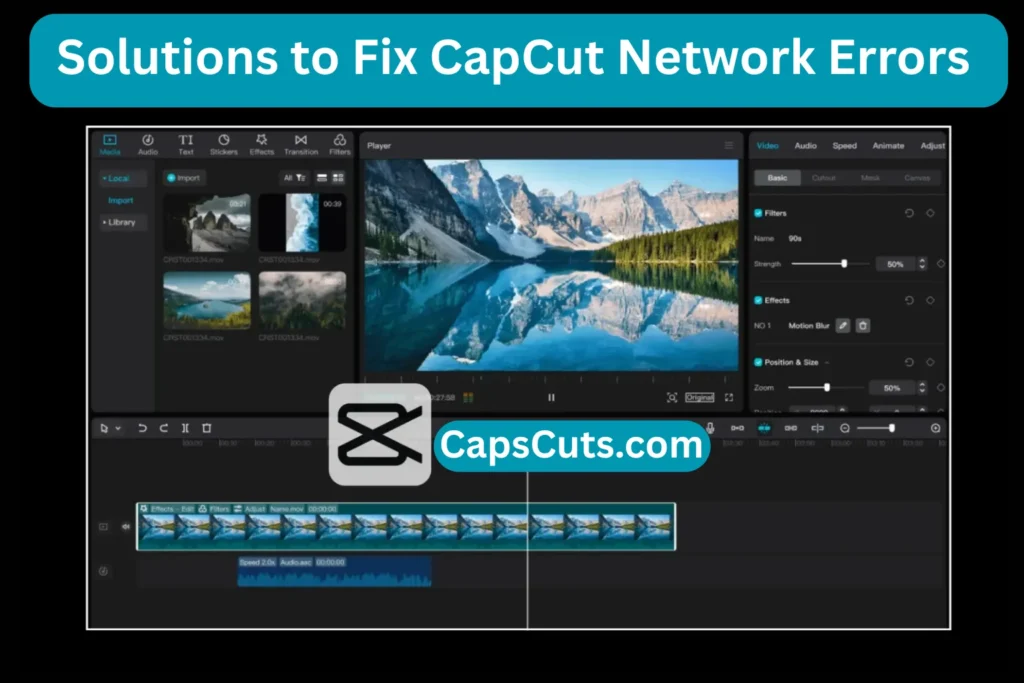Adjust Strength value with stepper arrows

pyautogui.click(x=922, y=264)
